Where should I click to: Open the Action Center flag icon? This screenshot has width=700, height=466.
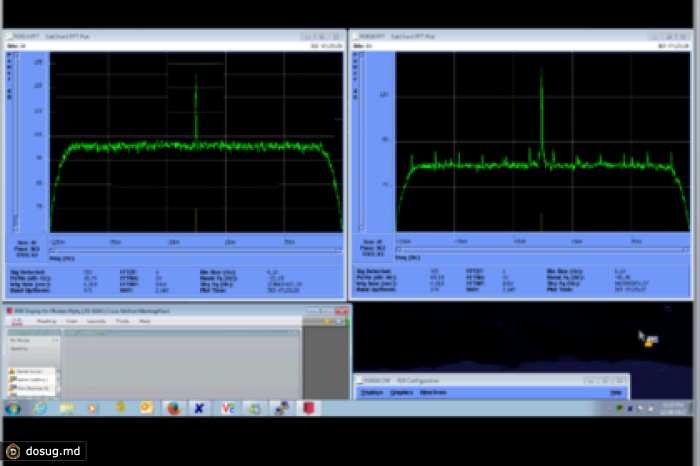640,408
